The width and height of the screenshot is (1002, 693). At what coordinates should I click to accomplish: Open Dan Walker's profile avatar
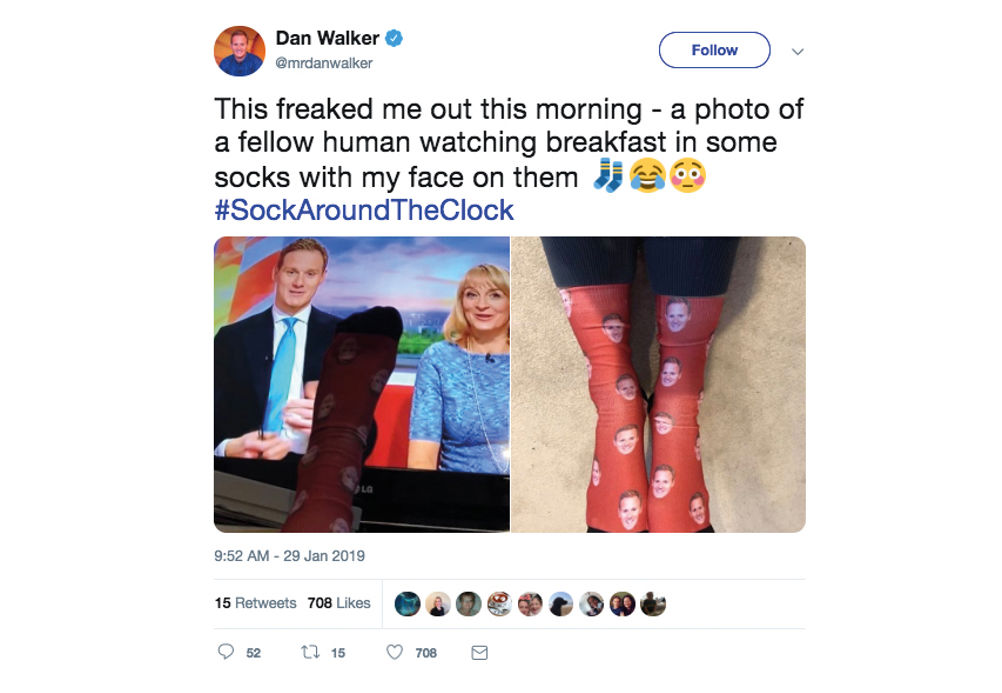click(x=240, y=51)
